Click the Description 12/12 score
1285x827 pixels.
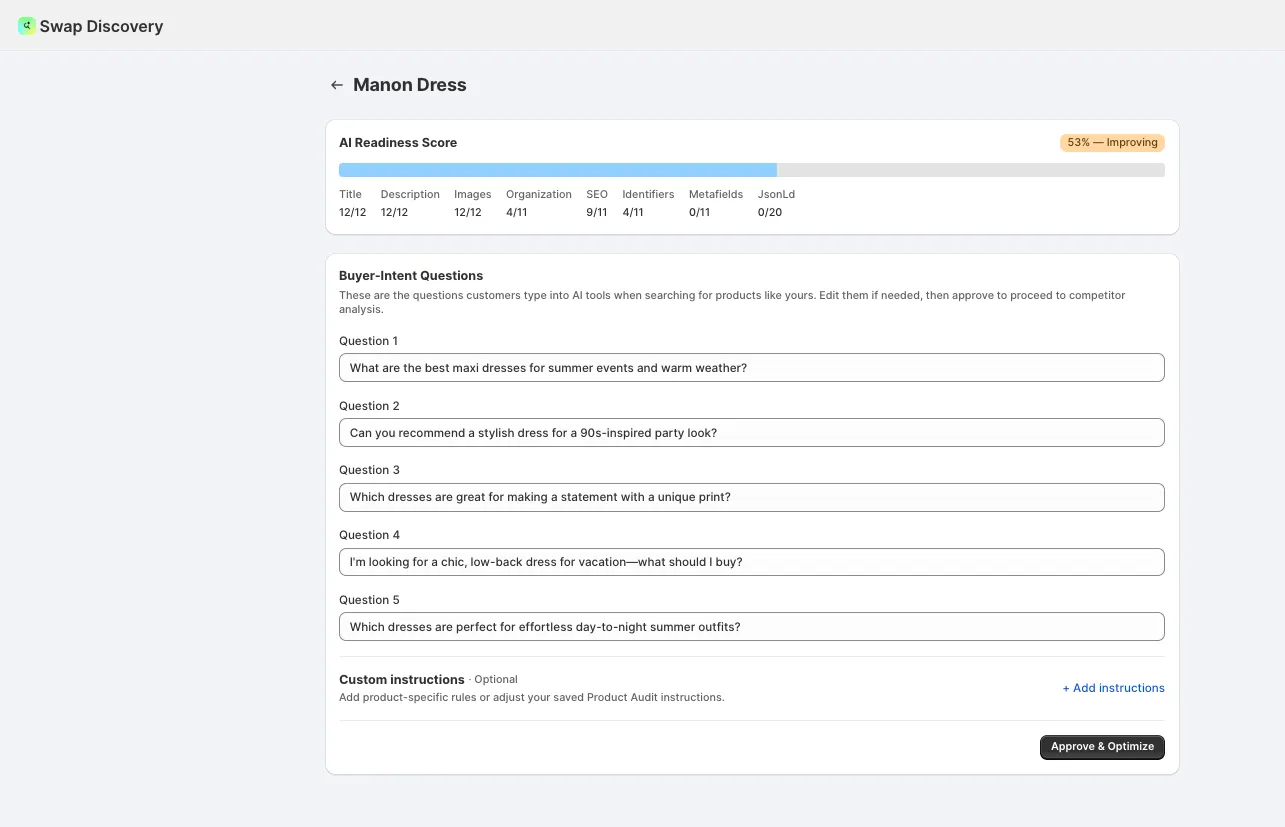(410, 203)
